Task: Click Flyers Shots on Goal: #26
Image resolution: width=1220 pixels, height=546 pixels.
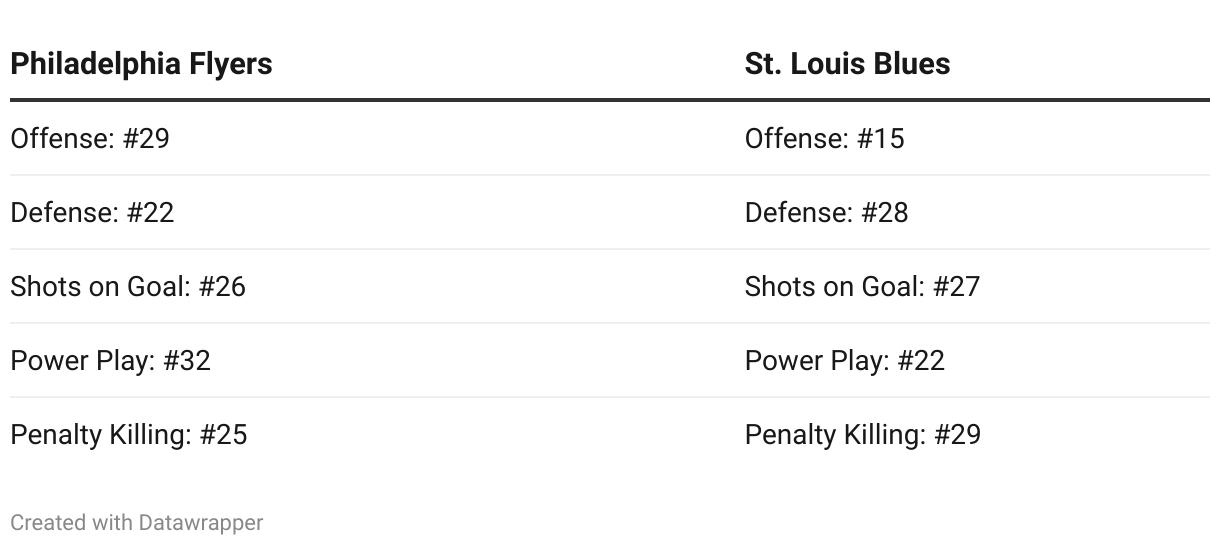Action: [x=128, y=286]
